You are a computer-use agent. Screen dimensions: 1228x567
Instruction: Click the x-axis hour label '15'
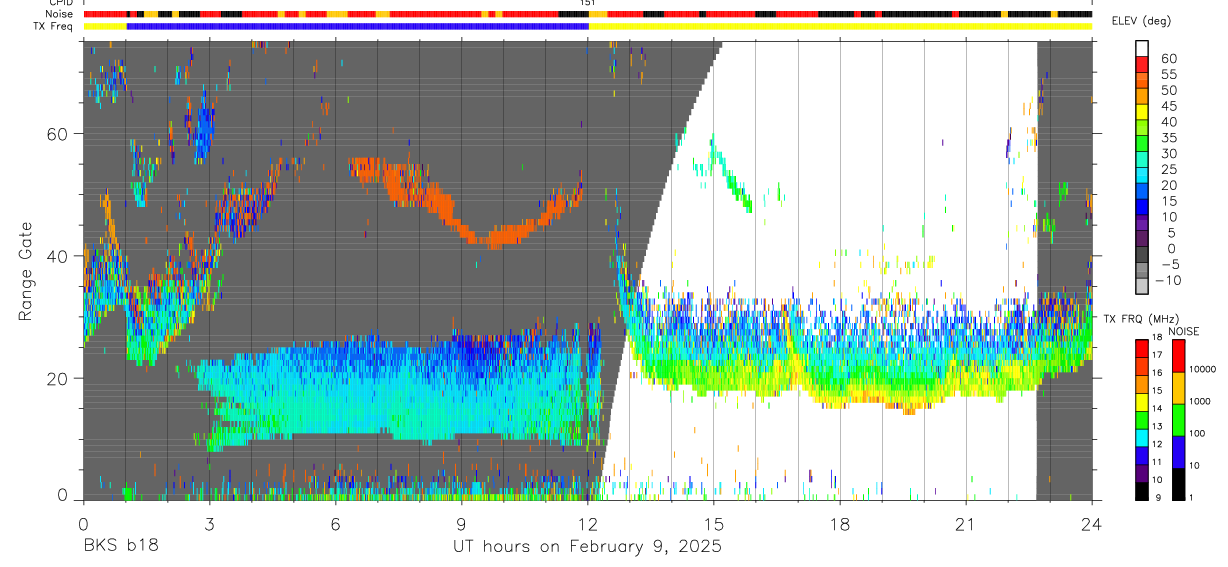714,523
